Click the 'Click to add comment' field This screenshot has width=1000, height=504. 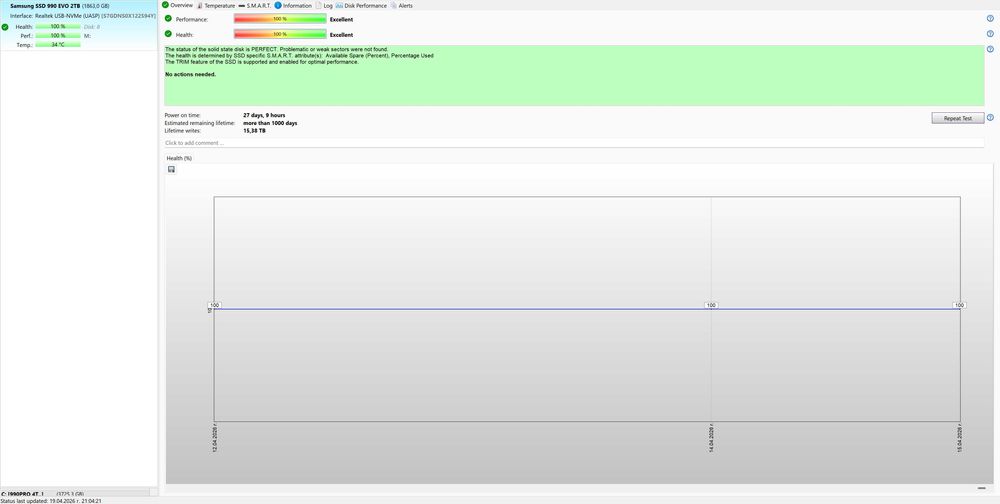click(x=574, y=143)
